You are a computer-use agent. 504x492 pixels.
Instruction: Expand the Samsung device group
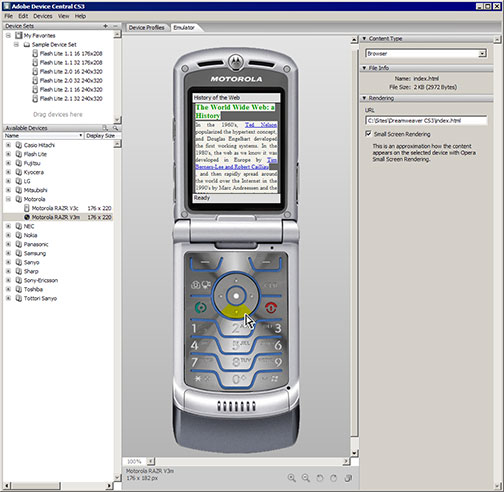8,253
